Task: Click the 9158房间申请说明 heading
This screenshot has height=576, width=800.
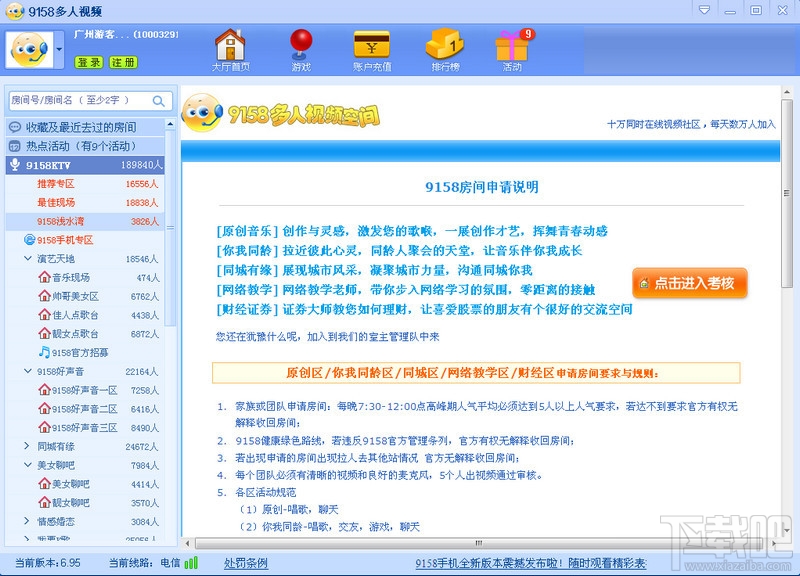Action: pos(482,187)
